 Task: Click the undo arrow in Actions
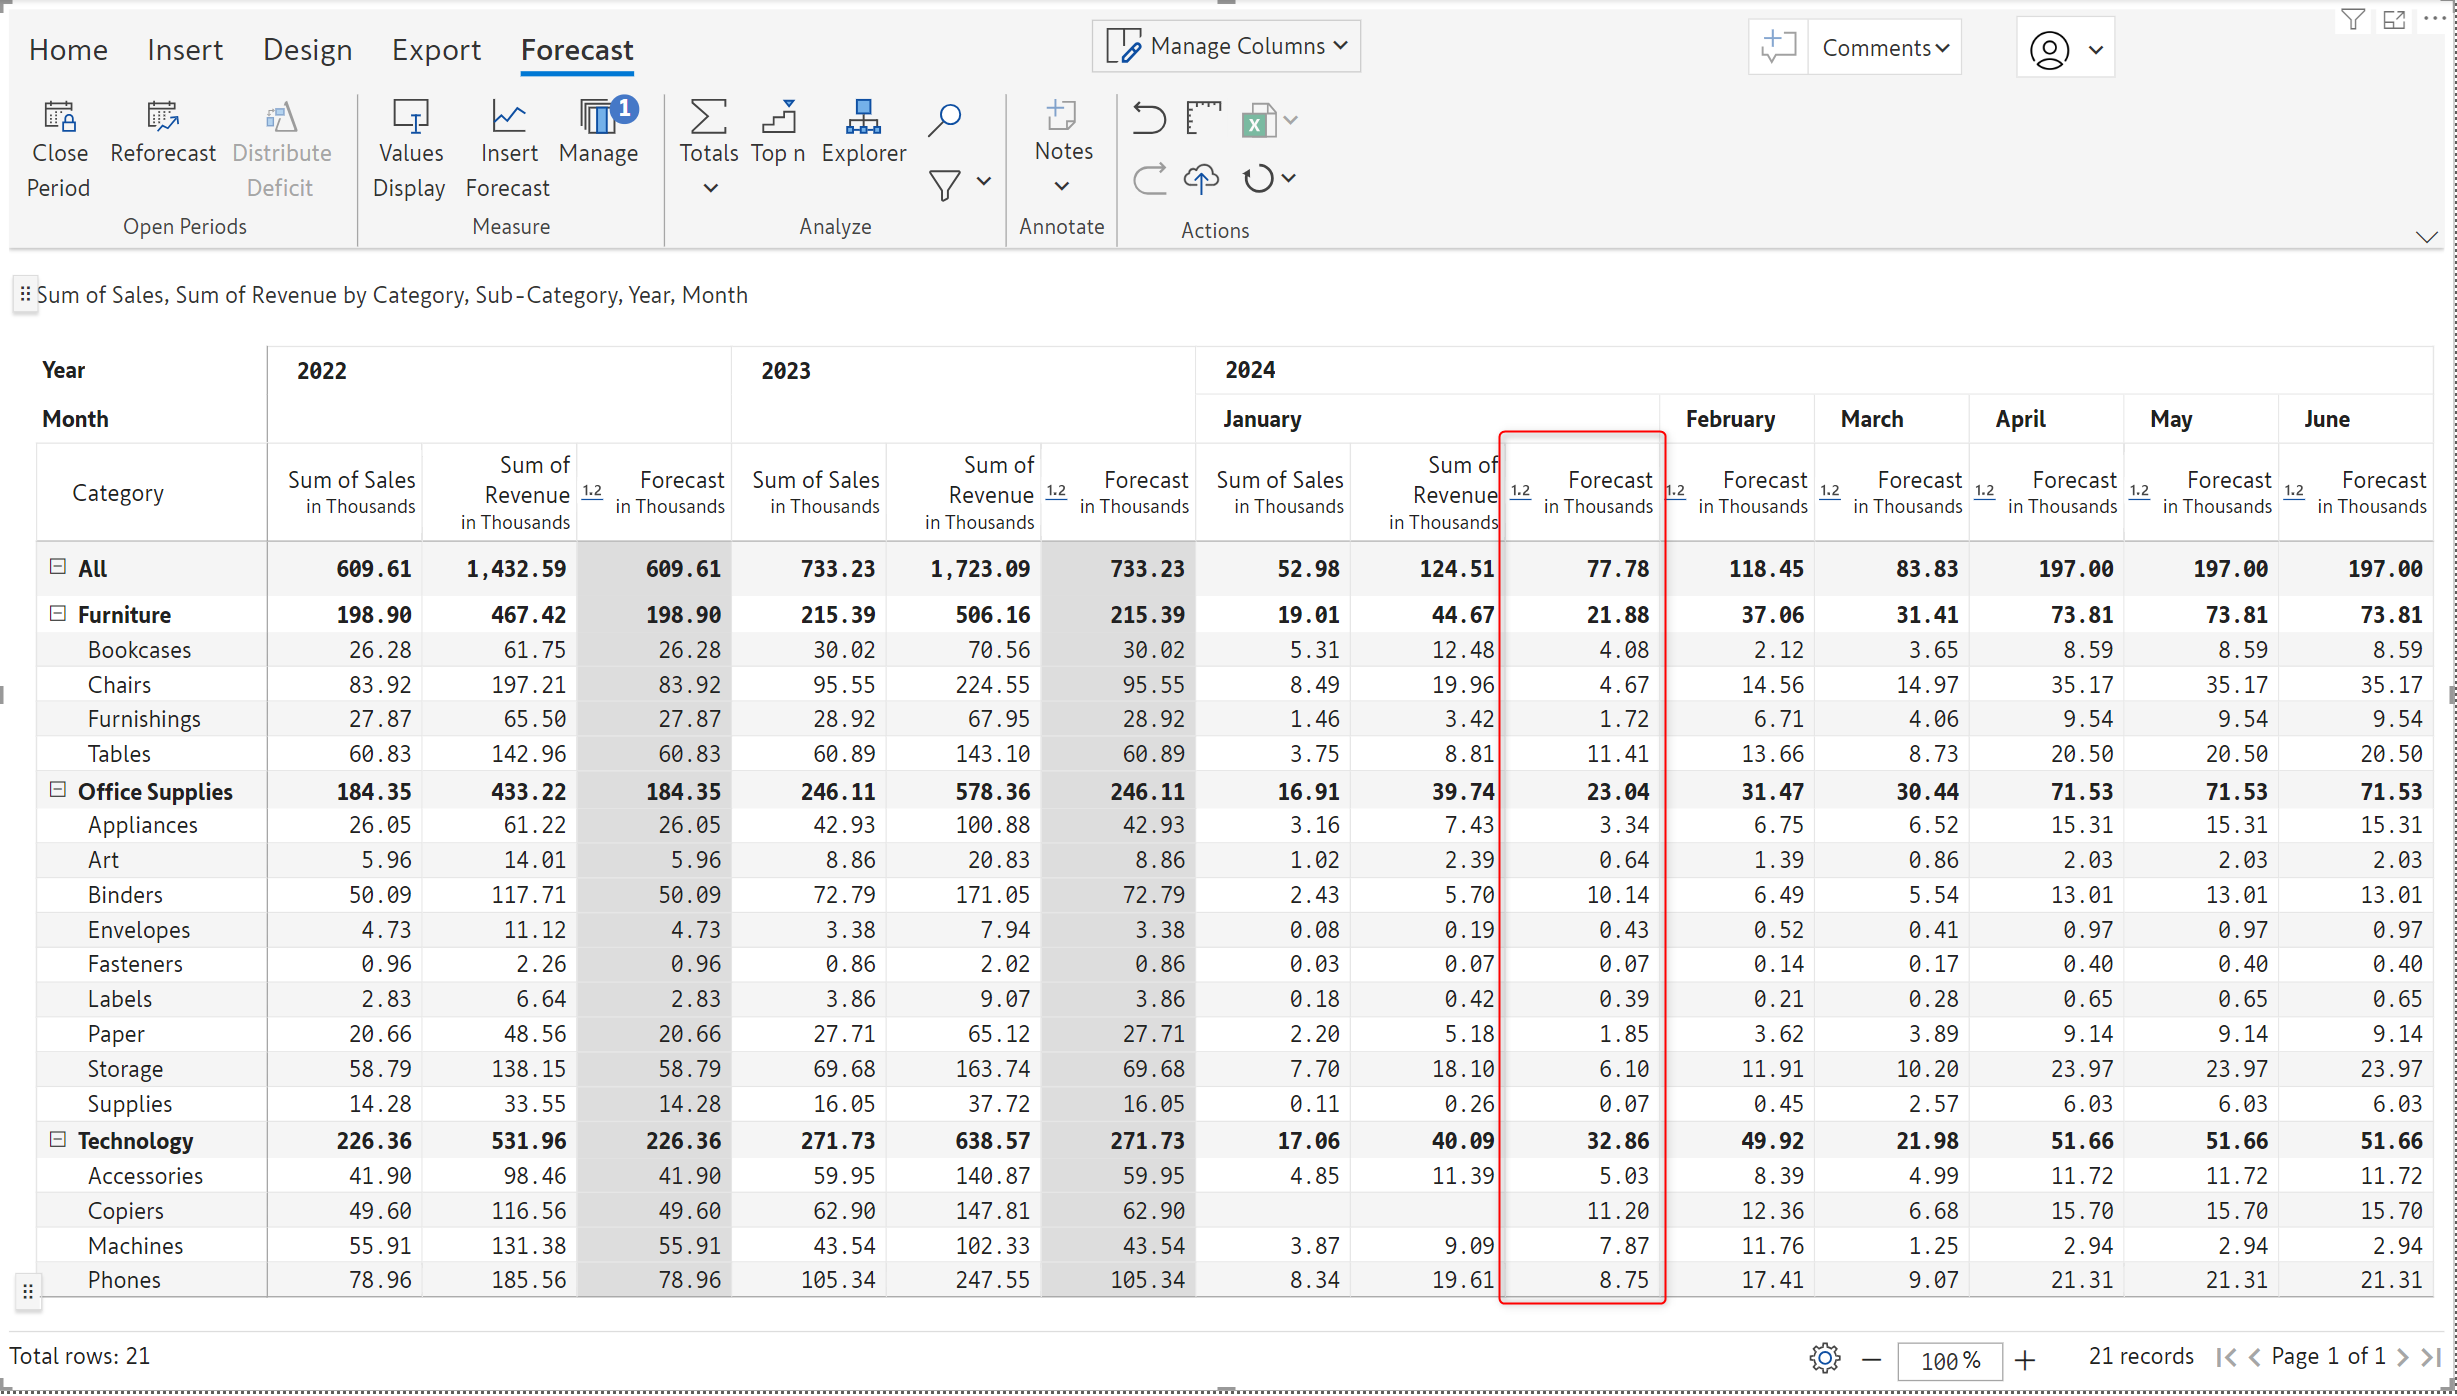(x=1149, y=118)
